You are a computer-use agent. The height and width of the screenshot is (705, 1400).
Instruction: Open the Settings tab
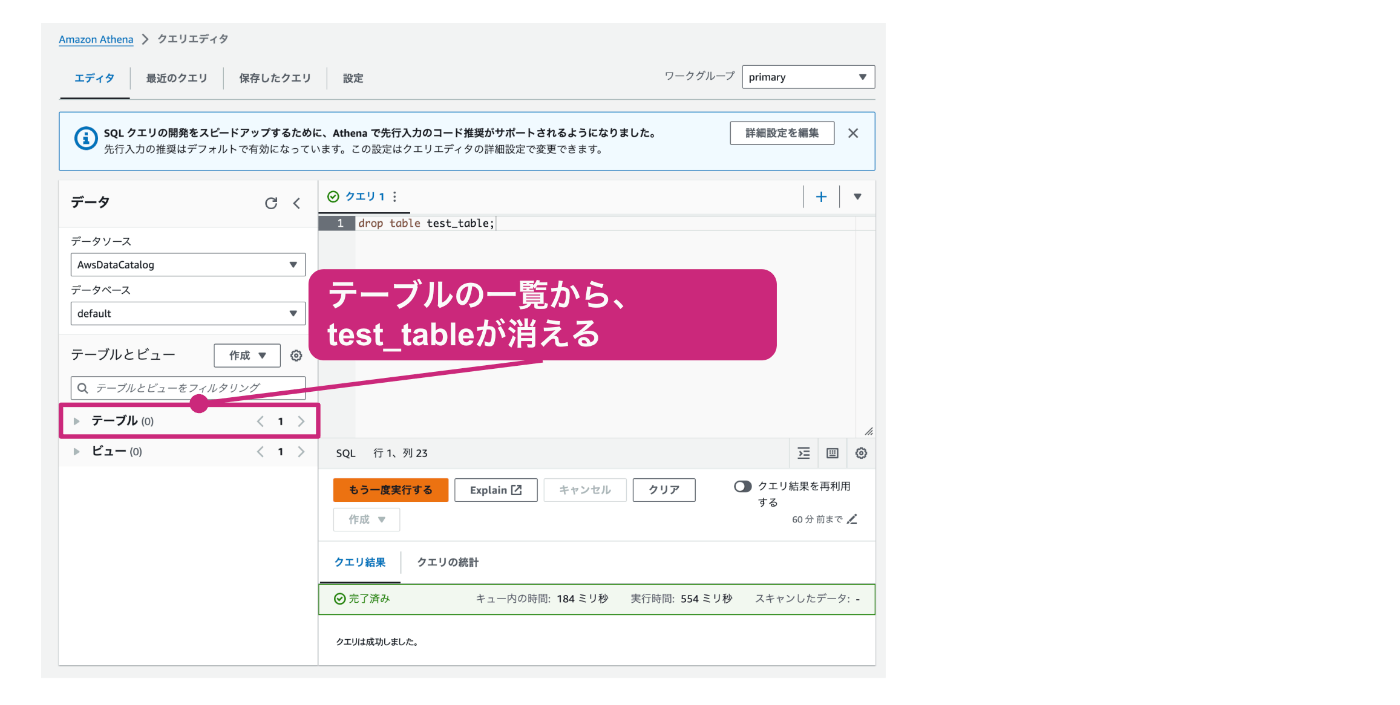point(353,78)
